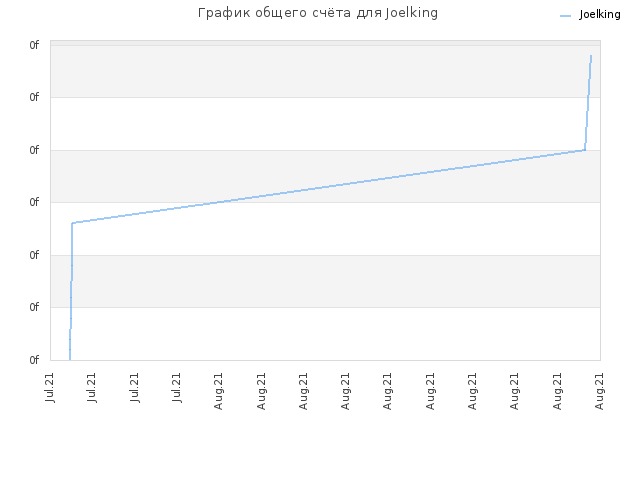The image size is (640, 480).
Task: Click the last Jul.21 x-axis label
Action: point(176,387)
